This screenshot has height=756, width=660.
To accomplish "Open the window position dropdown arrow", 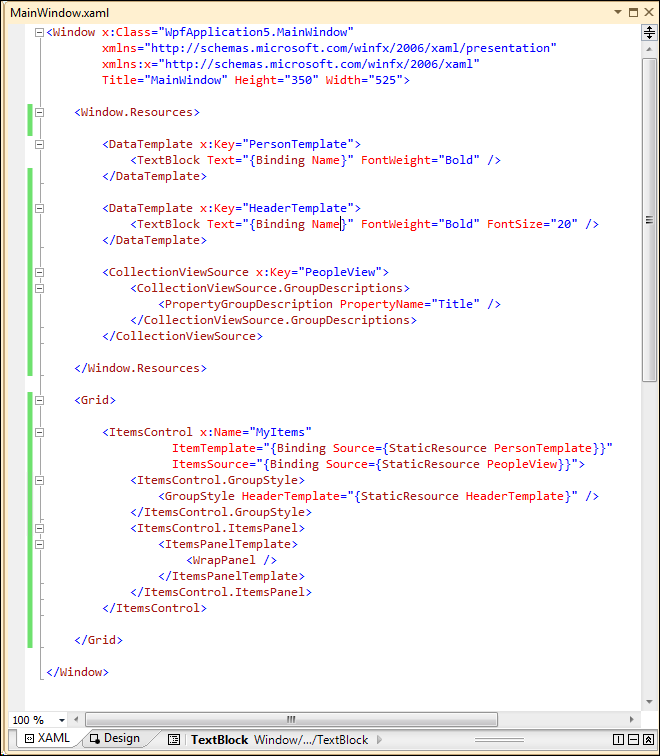I will pos(618,12).
